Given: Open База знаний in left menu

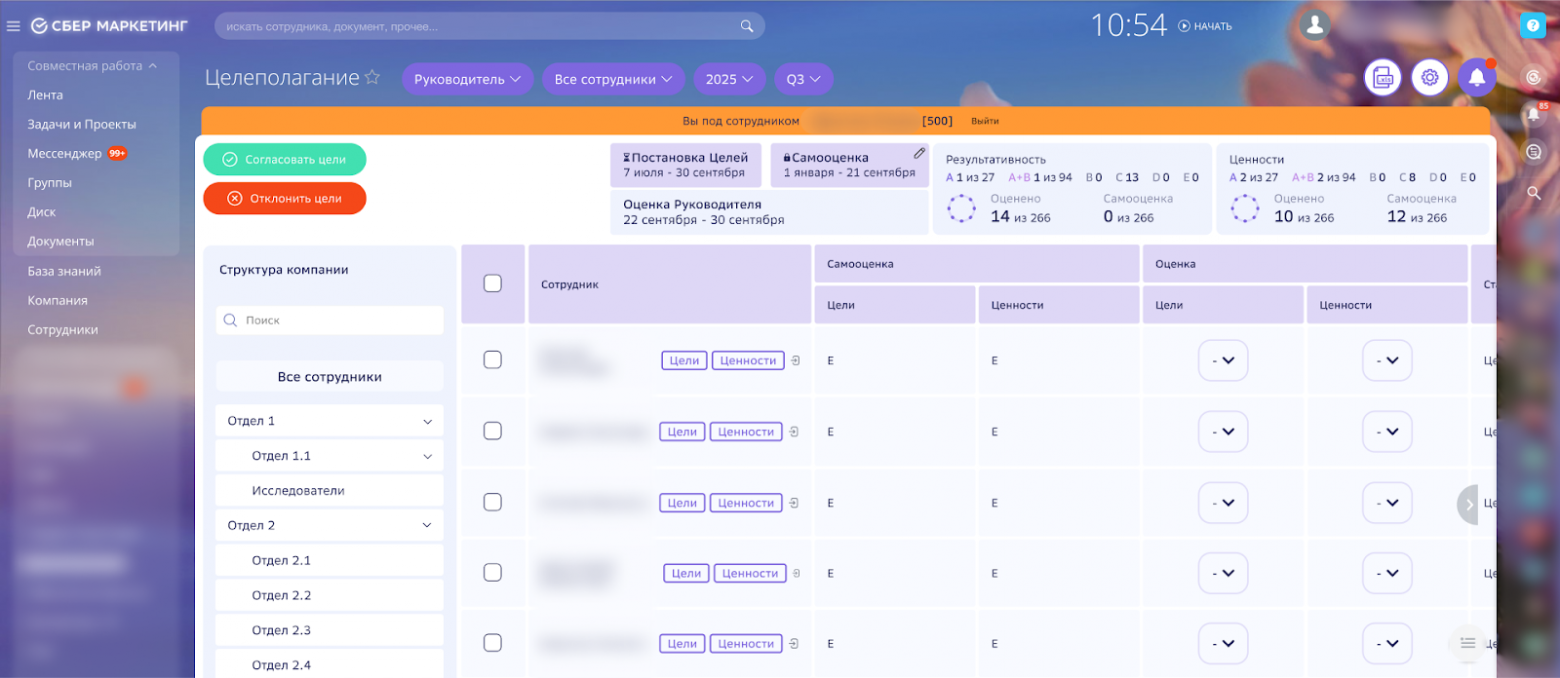Looking at the screenshot, I should pyautogui.click(x=64, y=271).
